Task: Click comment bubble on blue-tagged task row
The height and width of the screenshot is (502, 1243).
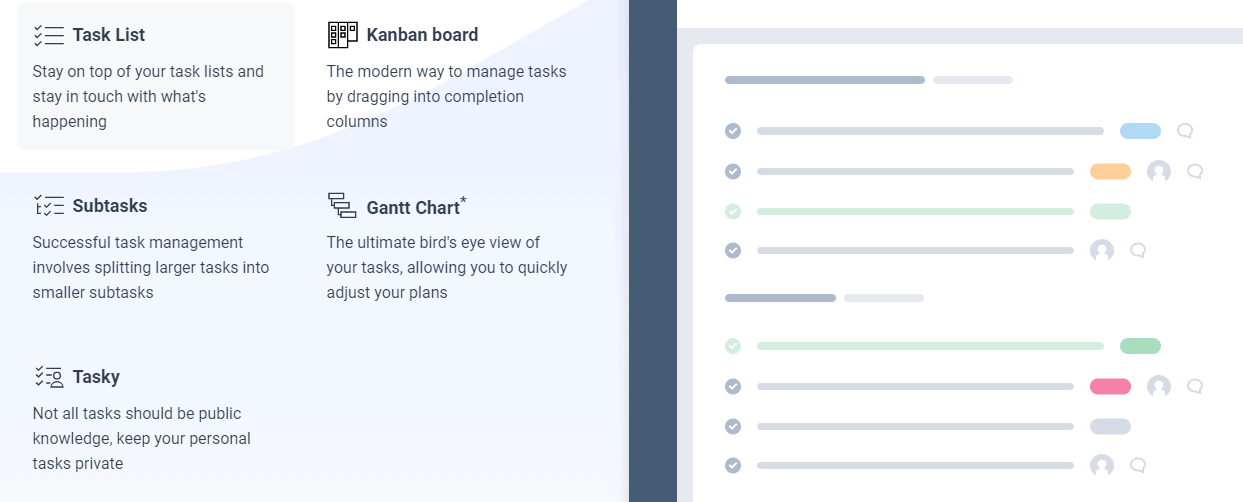Action: pyautogui.click(x=1185, y=131)
